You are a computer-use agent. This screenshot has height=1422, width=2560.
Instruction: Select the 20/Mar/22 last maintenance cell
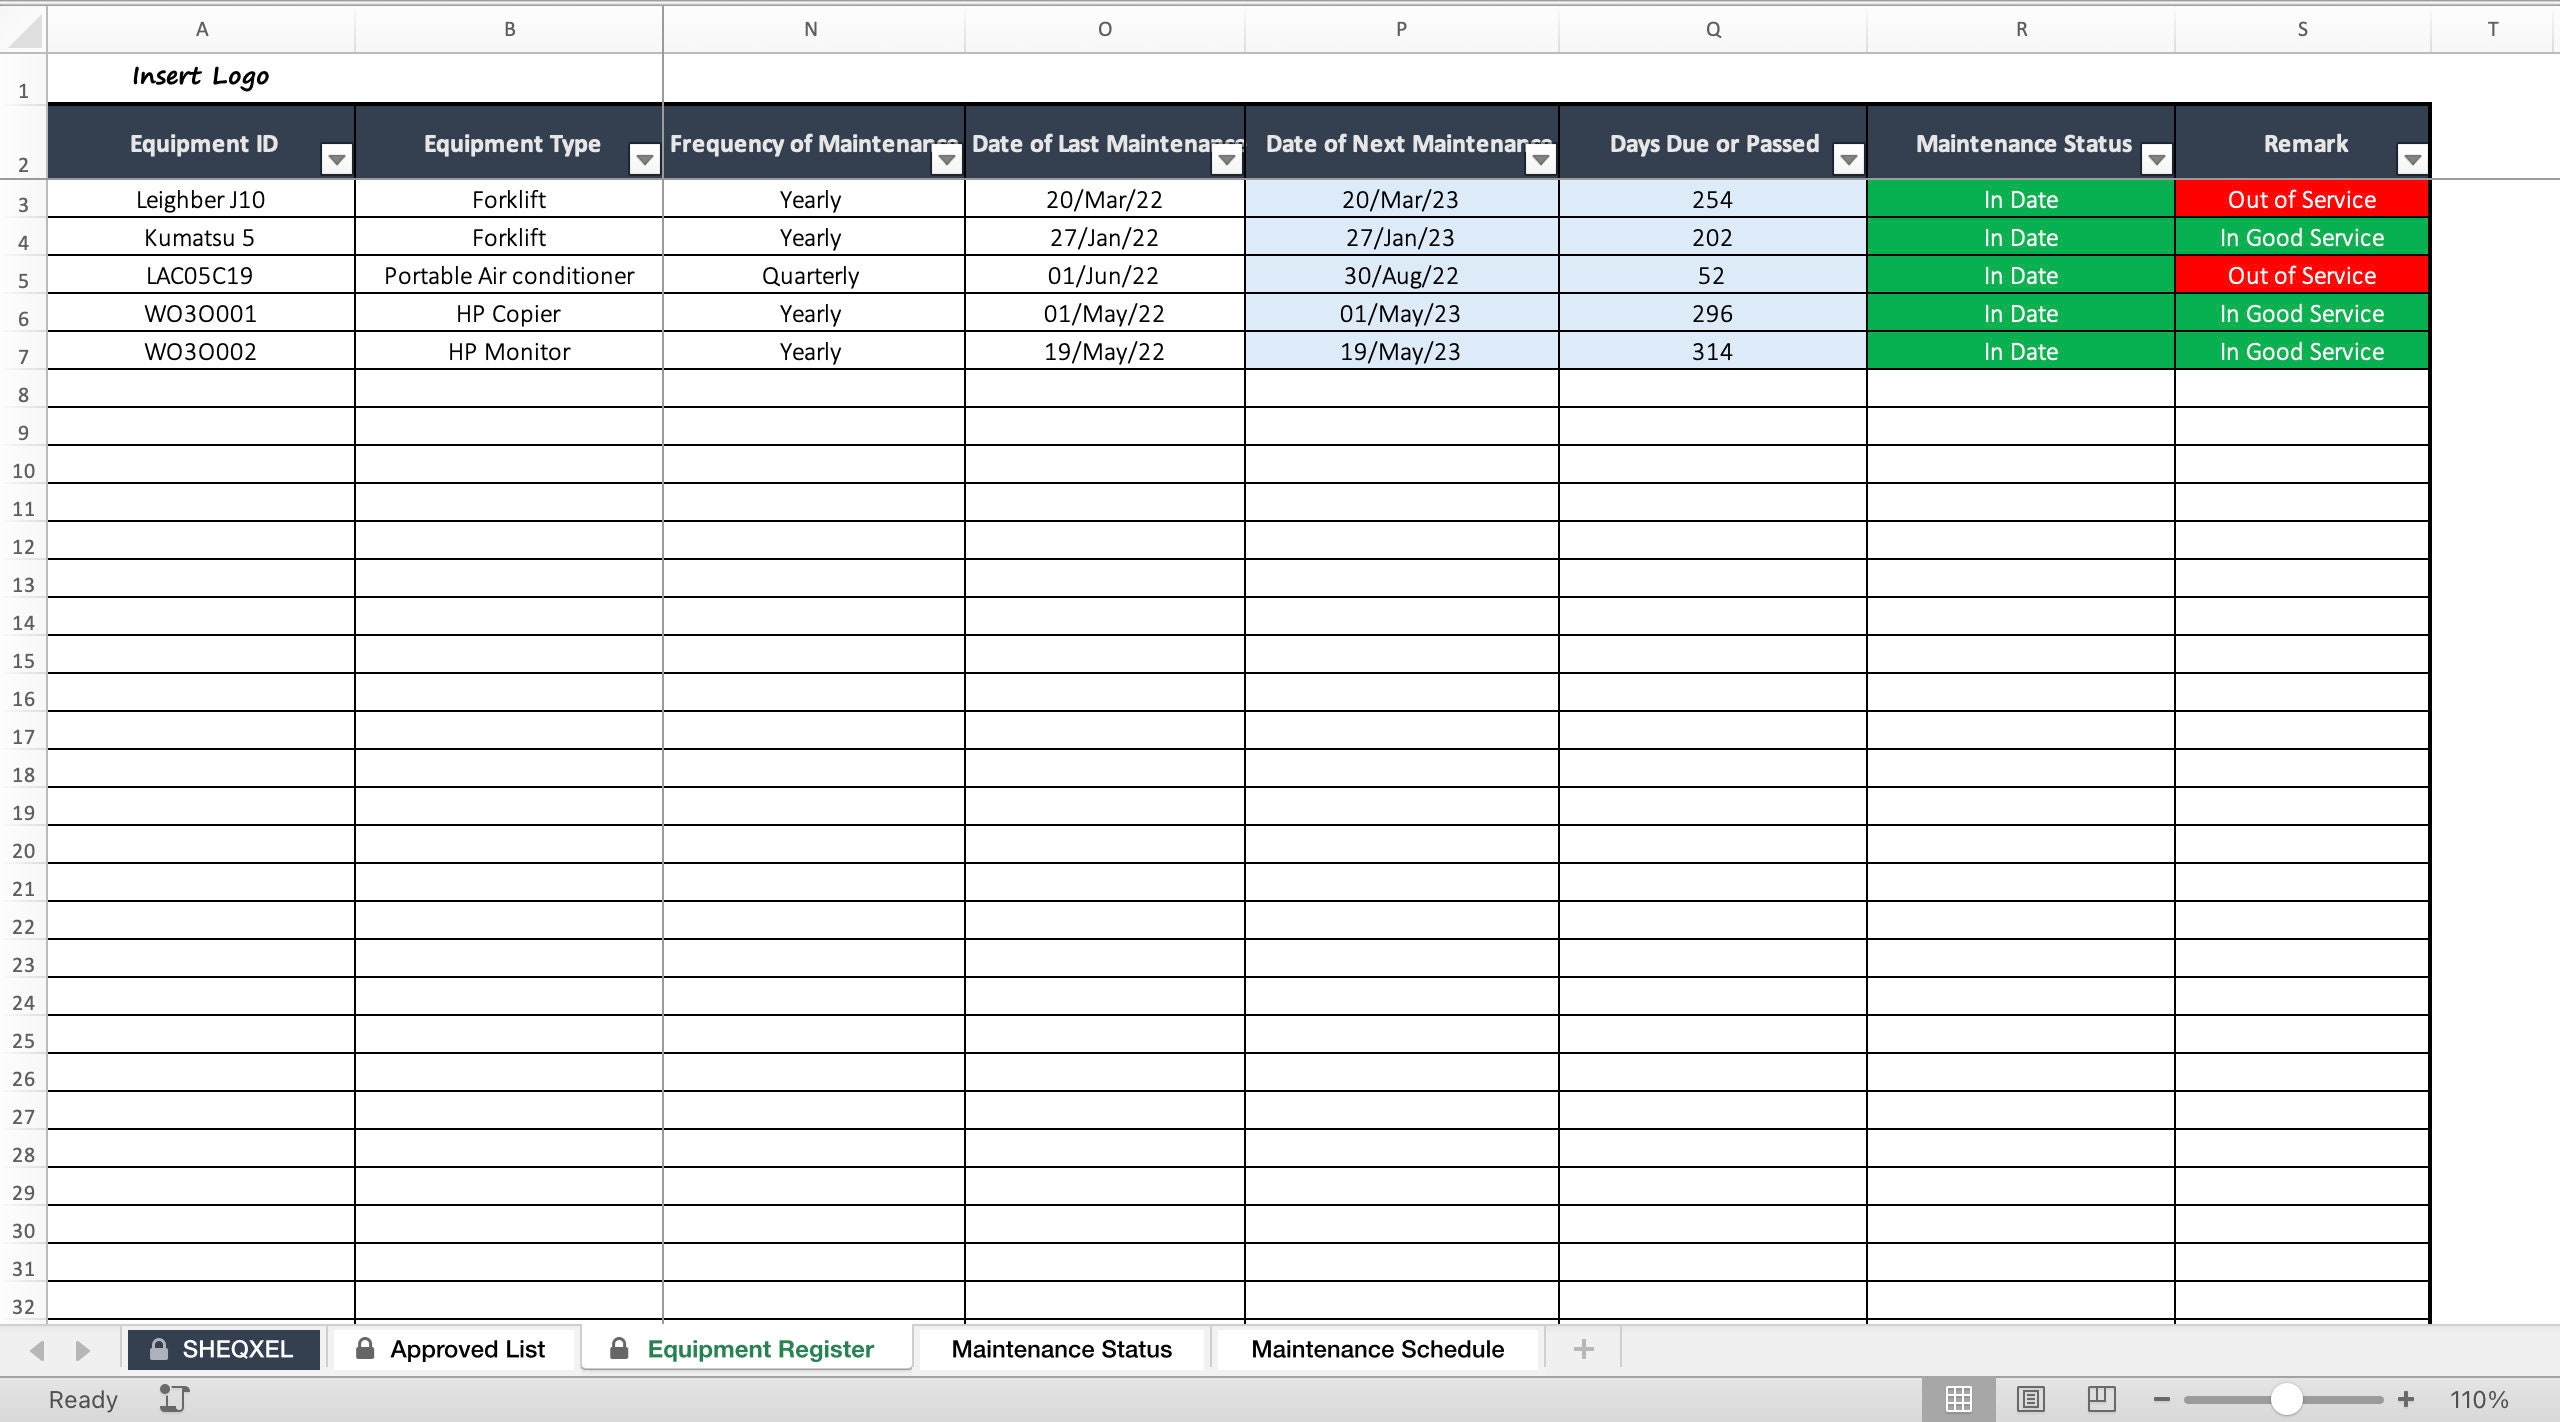tap(1105, 199)
